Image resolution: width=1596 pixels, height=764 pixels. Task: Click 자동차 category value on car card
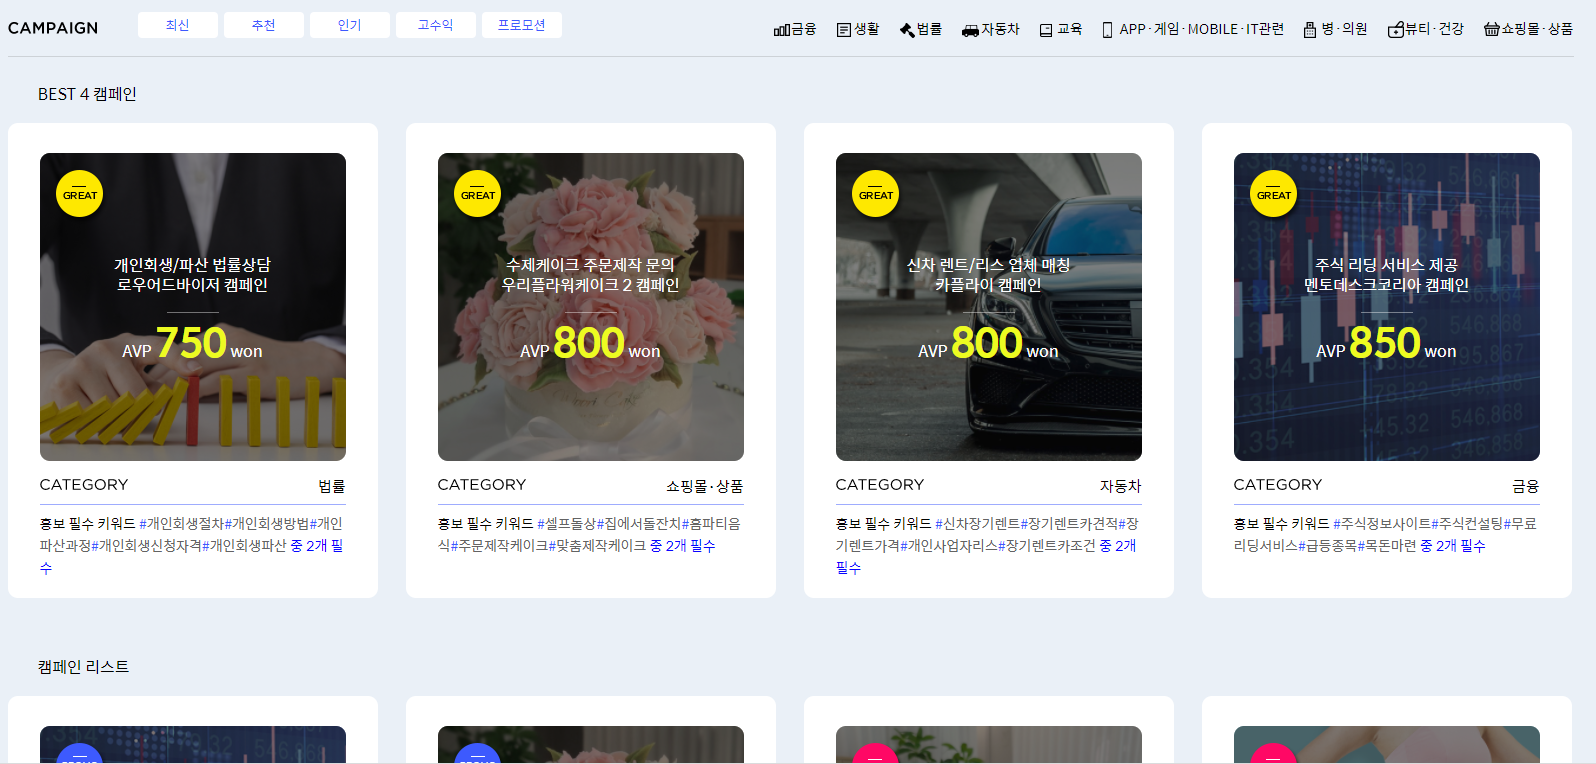pos(1121,486)
